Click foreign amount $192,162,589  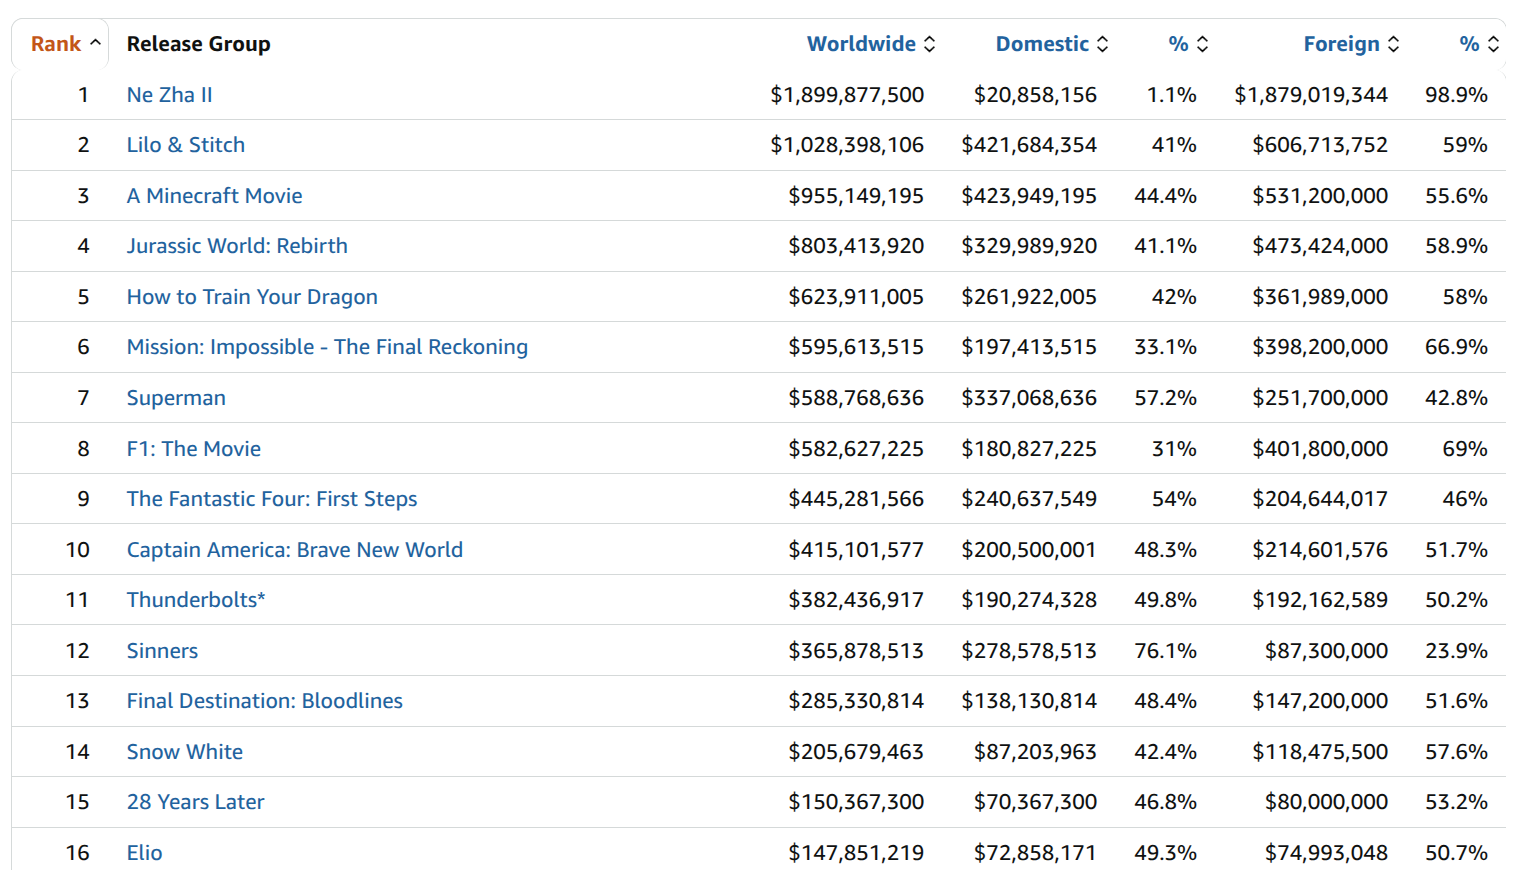tap(1320, 600)
